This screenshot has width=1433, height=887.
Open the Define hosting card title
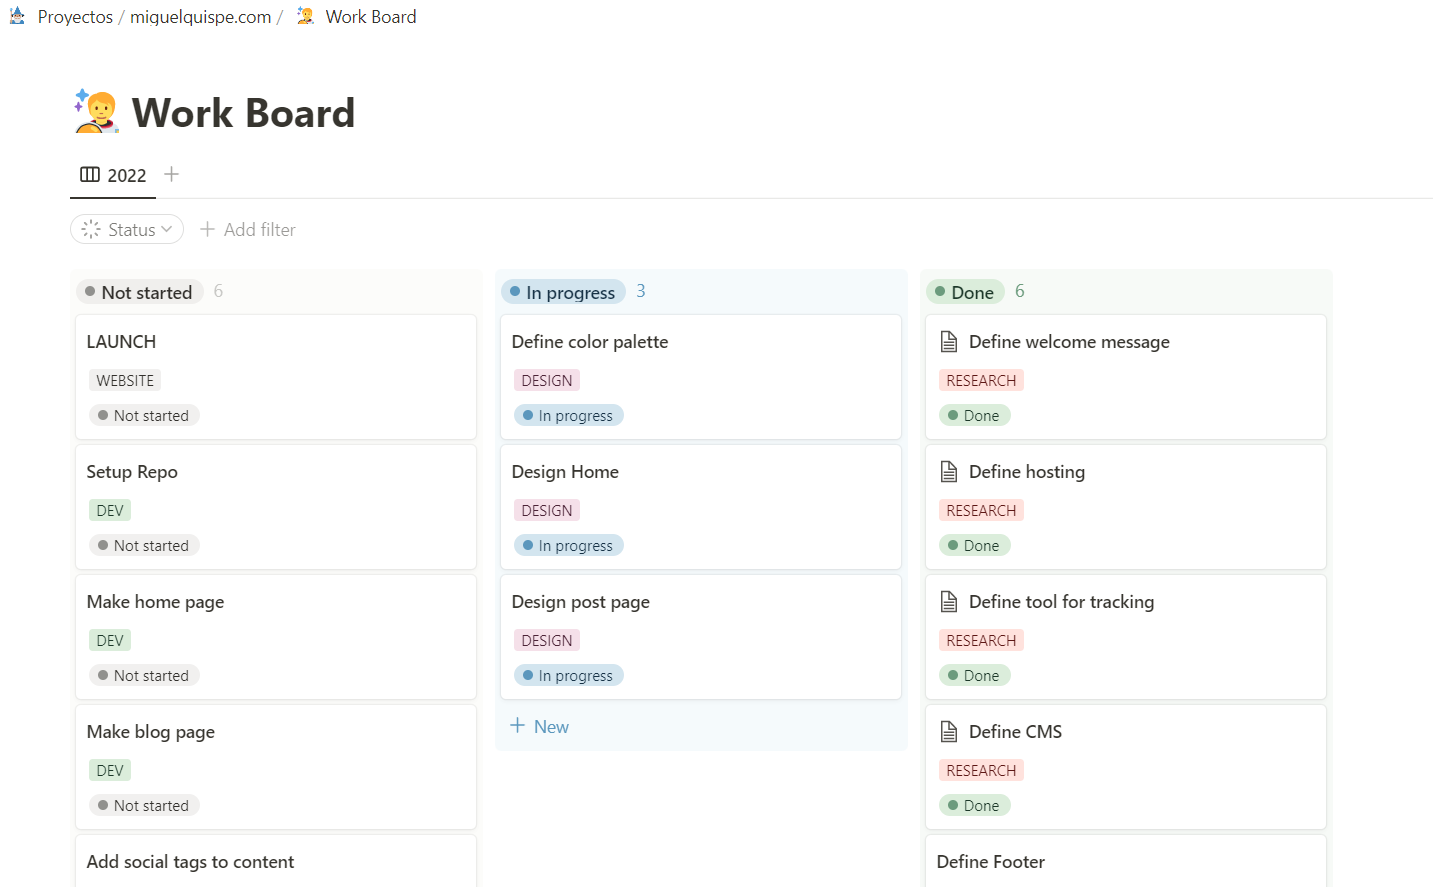1027,472
